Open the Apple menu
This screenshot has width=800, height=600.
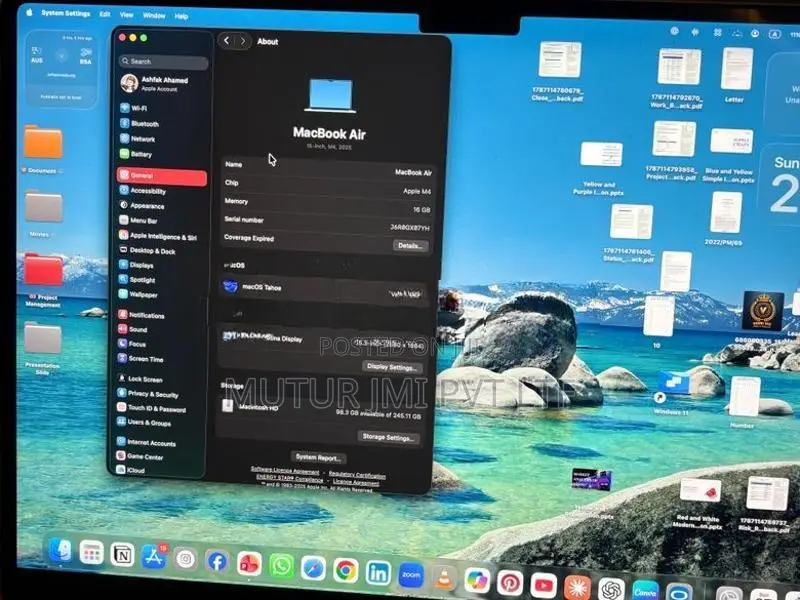(29, 12)
